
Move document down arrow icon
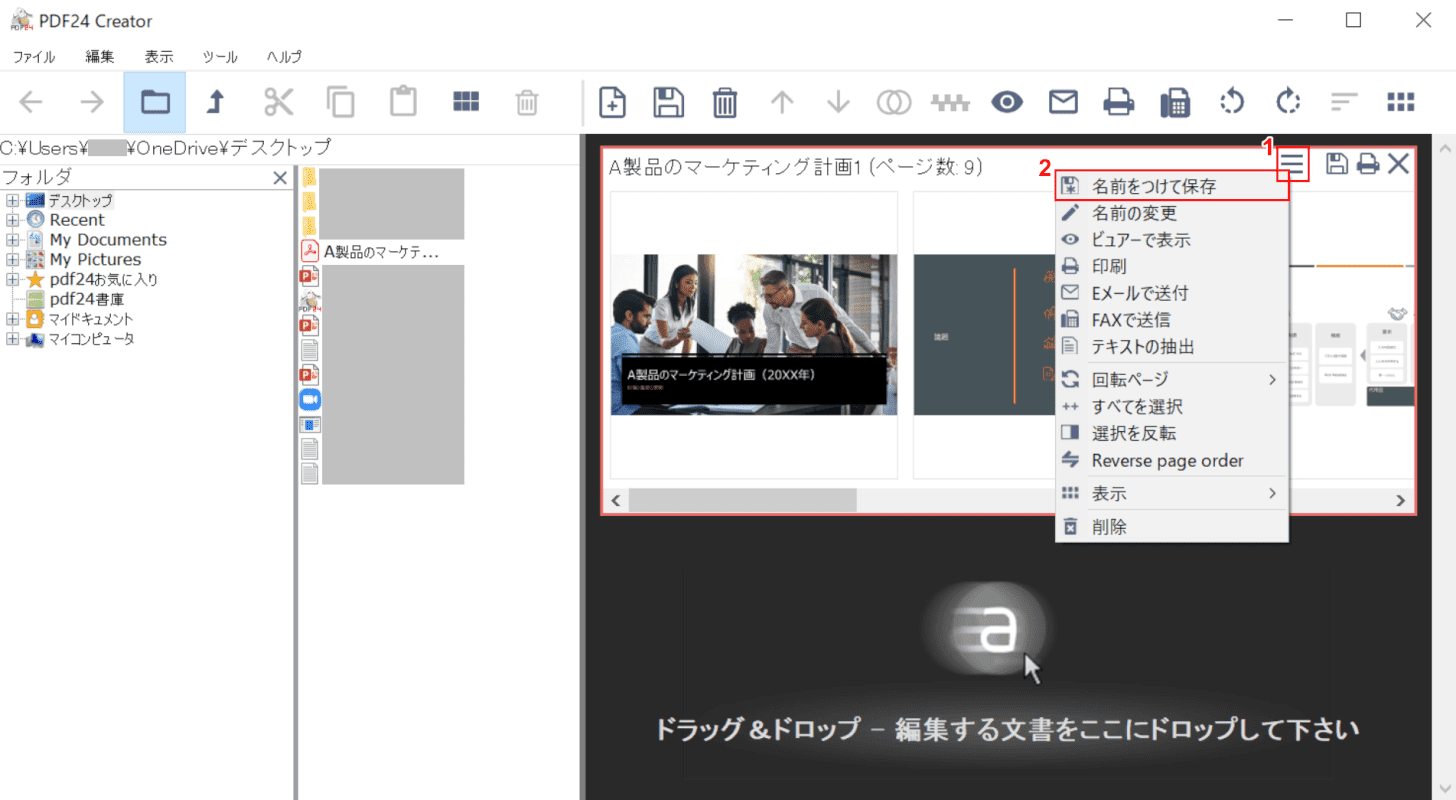838,102
